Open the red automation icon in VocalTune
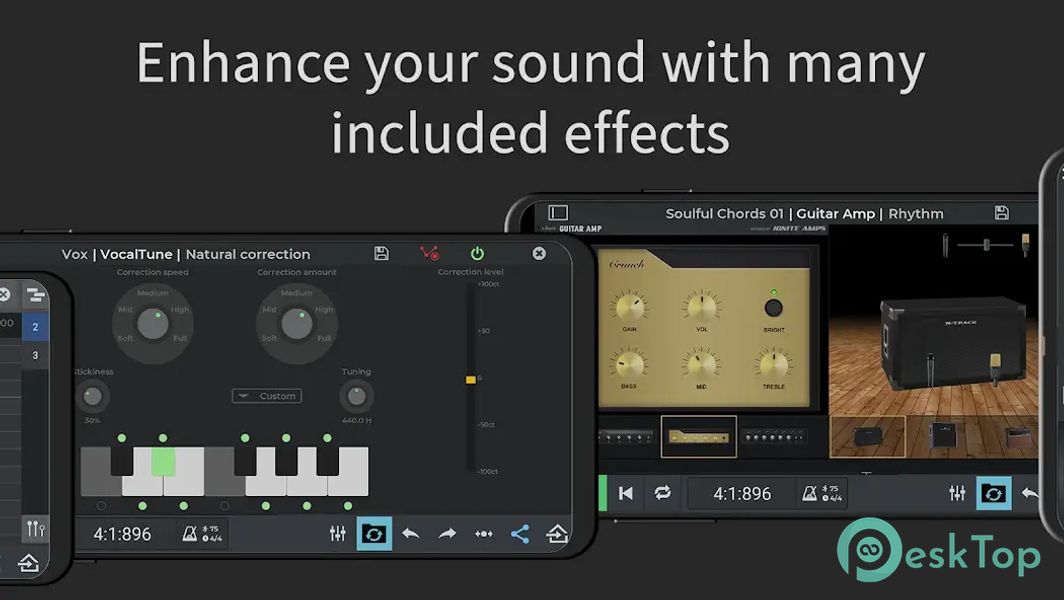The width and height of the screenshot is (1064, 600). point(429,253)
